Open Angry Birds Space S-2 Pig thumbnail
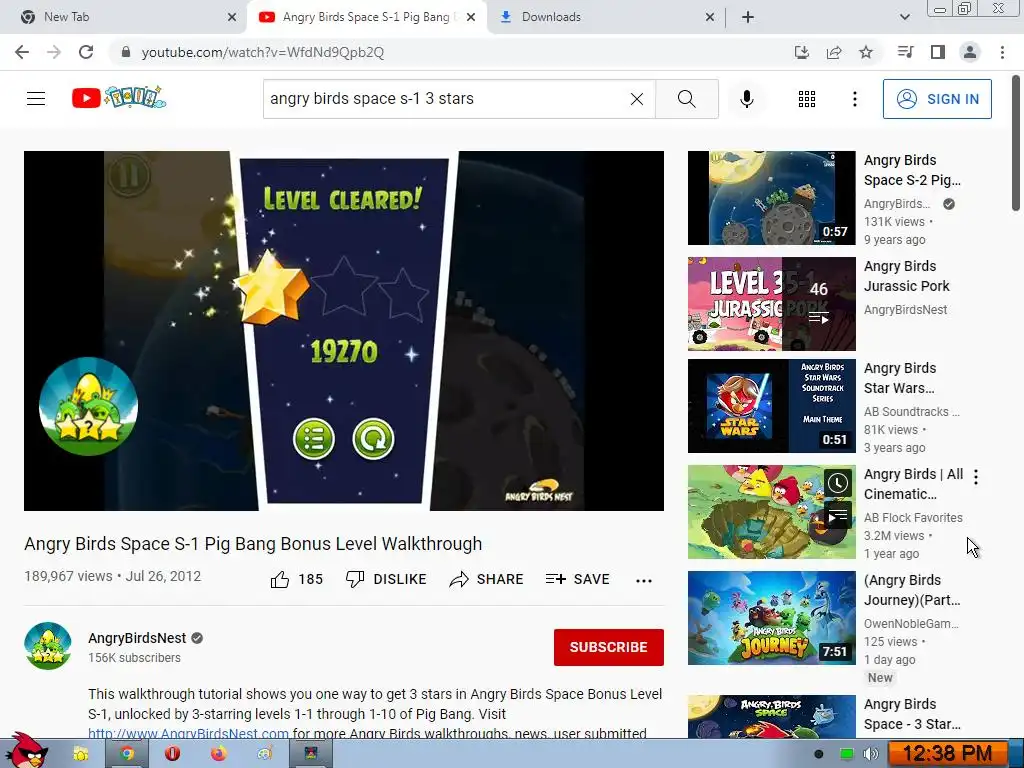The height and width of the screenshot is (768, 1024). pyautogui.click(x=771, y=198)
